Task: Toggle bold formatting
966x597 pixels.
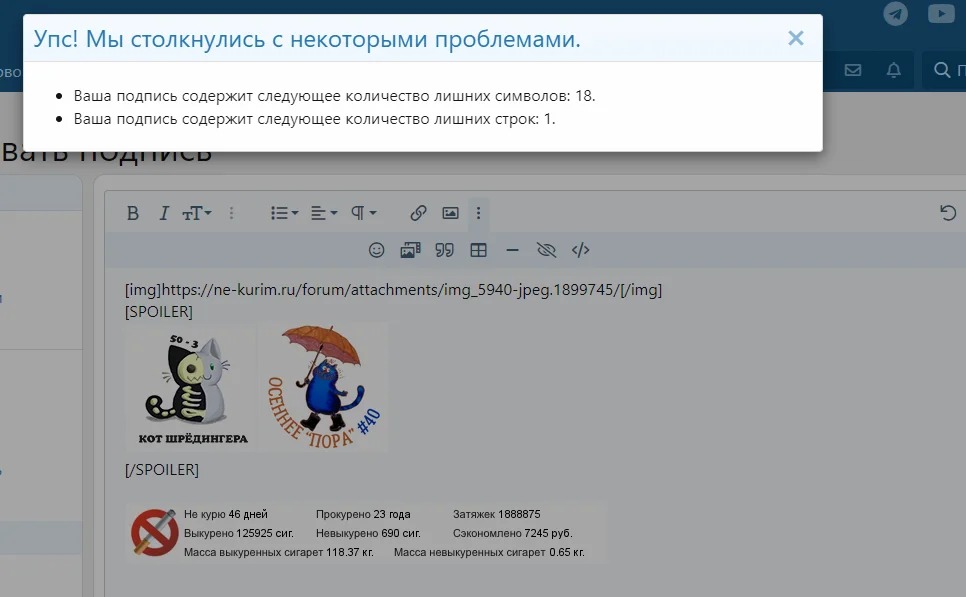Action: click(132, 213)
